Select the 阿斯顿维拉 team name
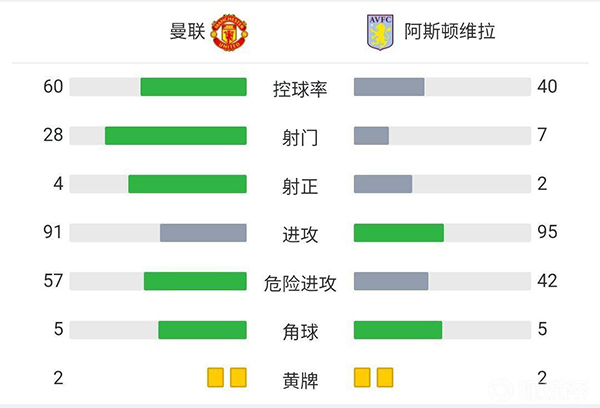Screen dimensions: 600x408 click(x=449, y=31)
